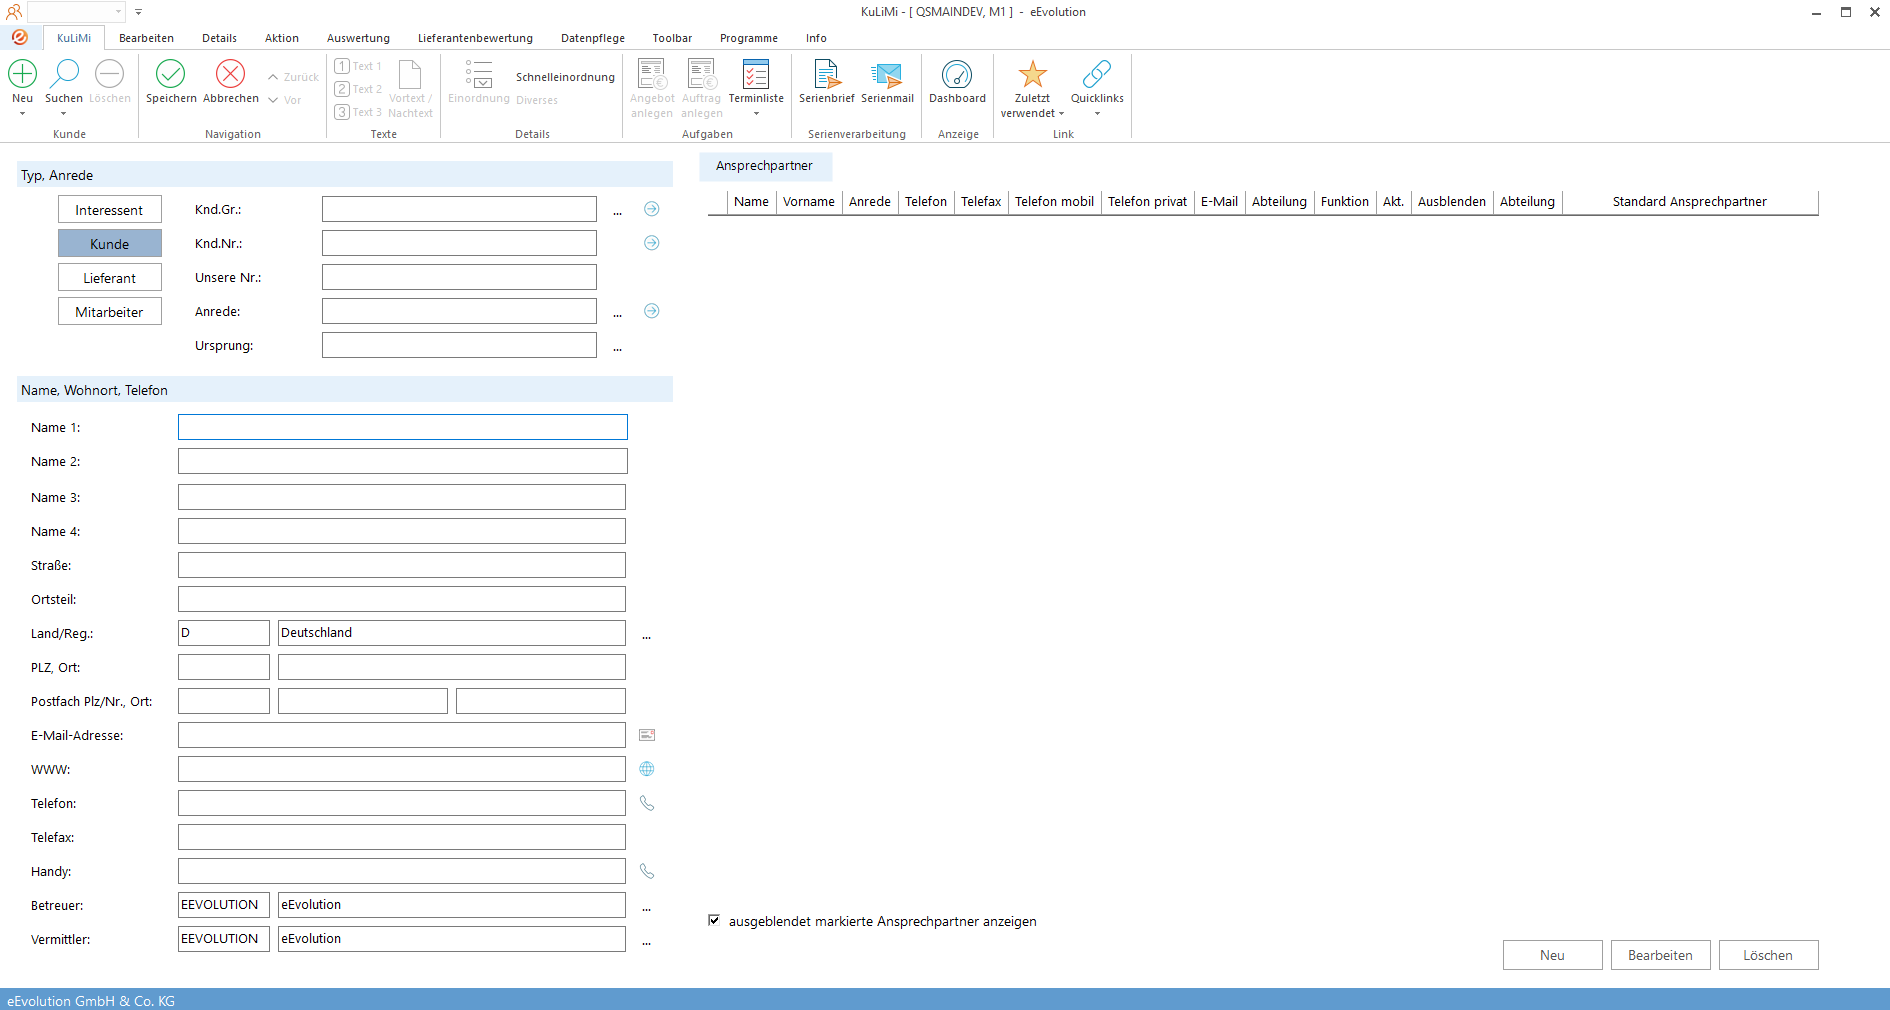The width and height of the screenshot is (1890, 1010).
Task: Click into the Straße field
Action: click(402, 565)
